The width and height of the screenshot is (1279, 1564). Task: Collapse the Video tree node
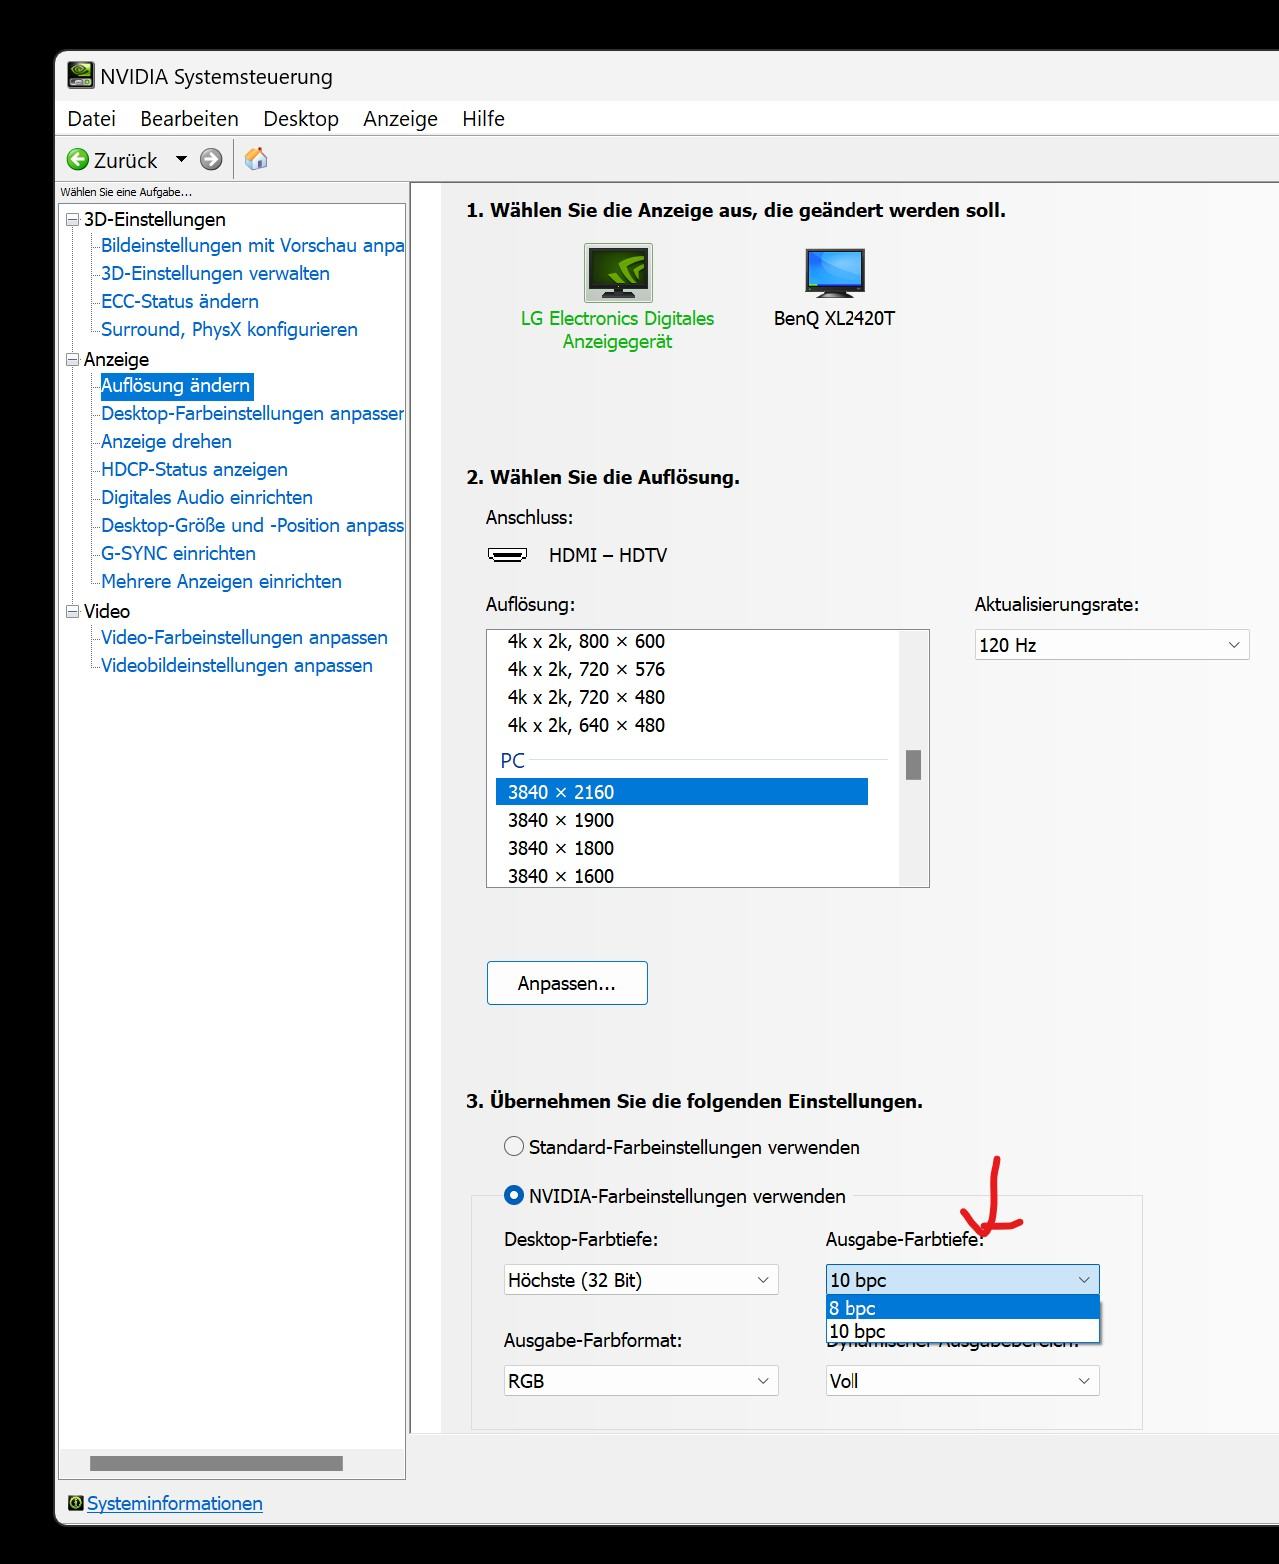coord(72,611)
